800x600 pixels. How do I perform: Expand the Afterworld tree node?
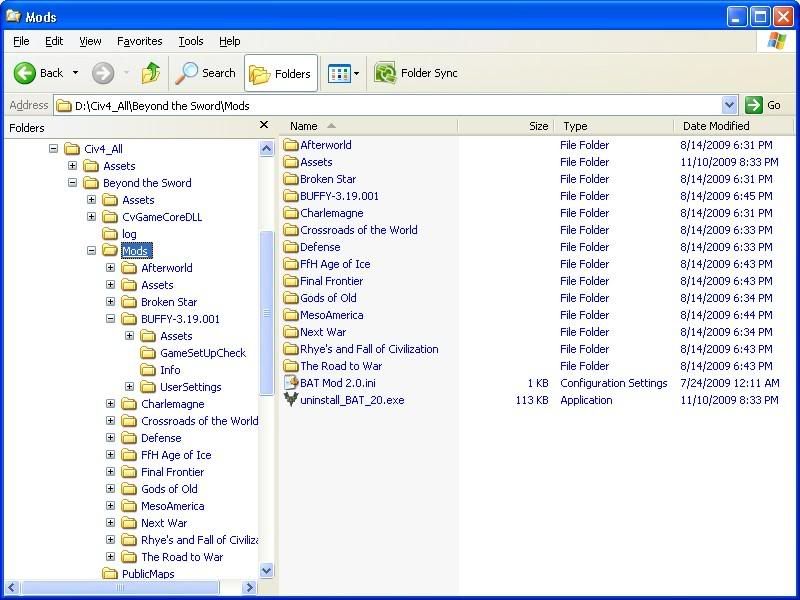(110, 267)
